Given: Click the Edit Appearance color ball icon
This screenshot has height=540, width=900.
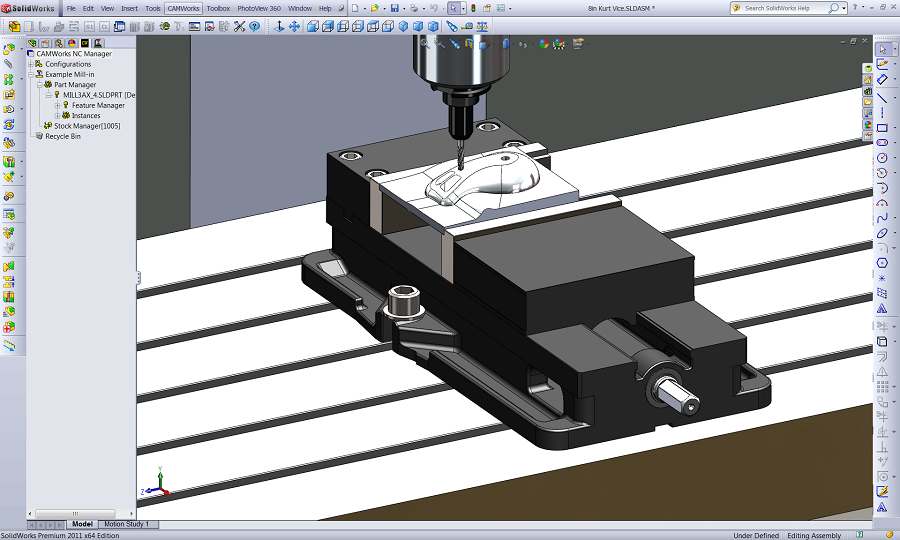Looking at the screenshot, I should click(543, 44).
